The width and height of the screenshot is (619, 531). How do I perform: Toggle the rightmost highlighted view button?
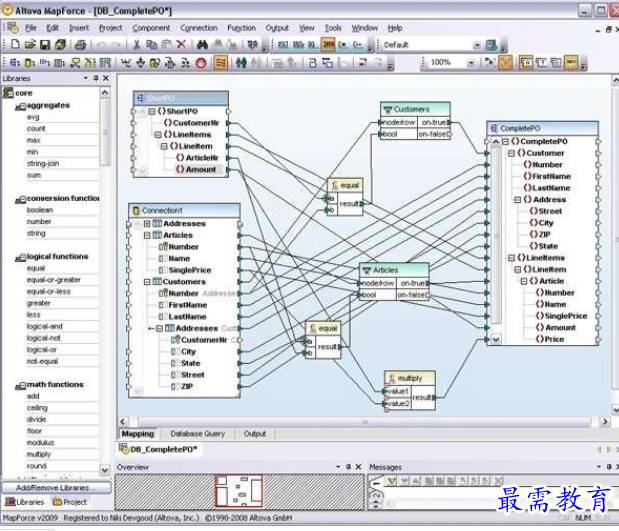click(571, 63)
